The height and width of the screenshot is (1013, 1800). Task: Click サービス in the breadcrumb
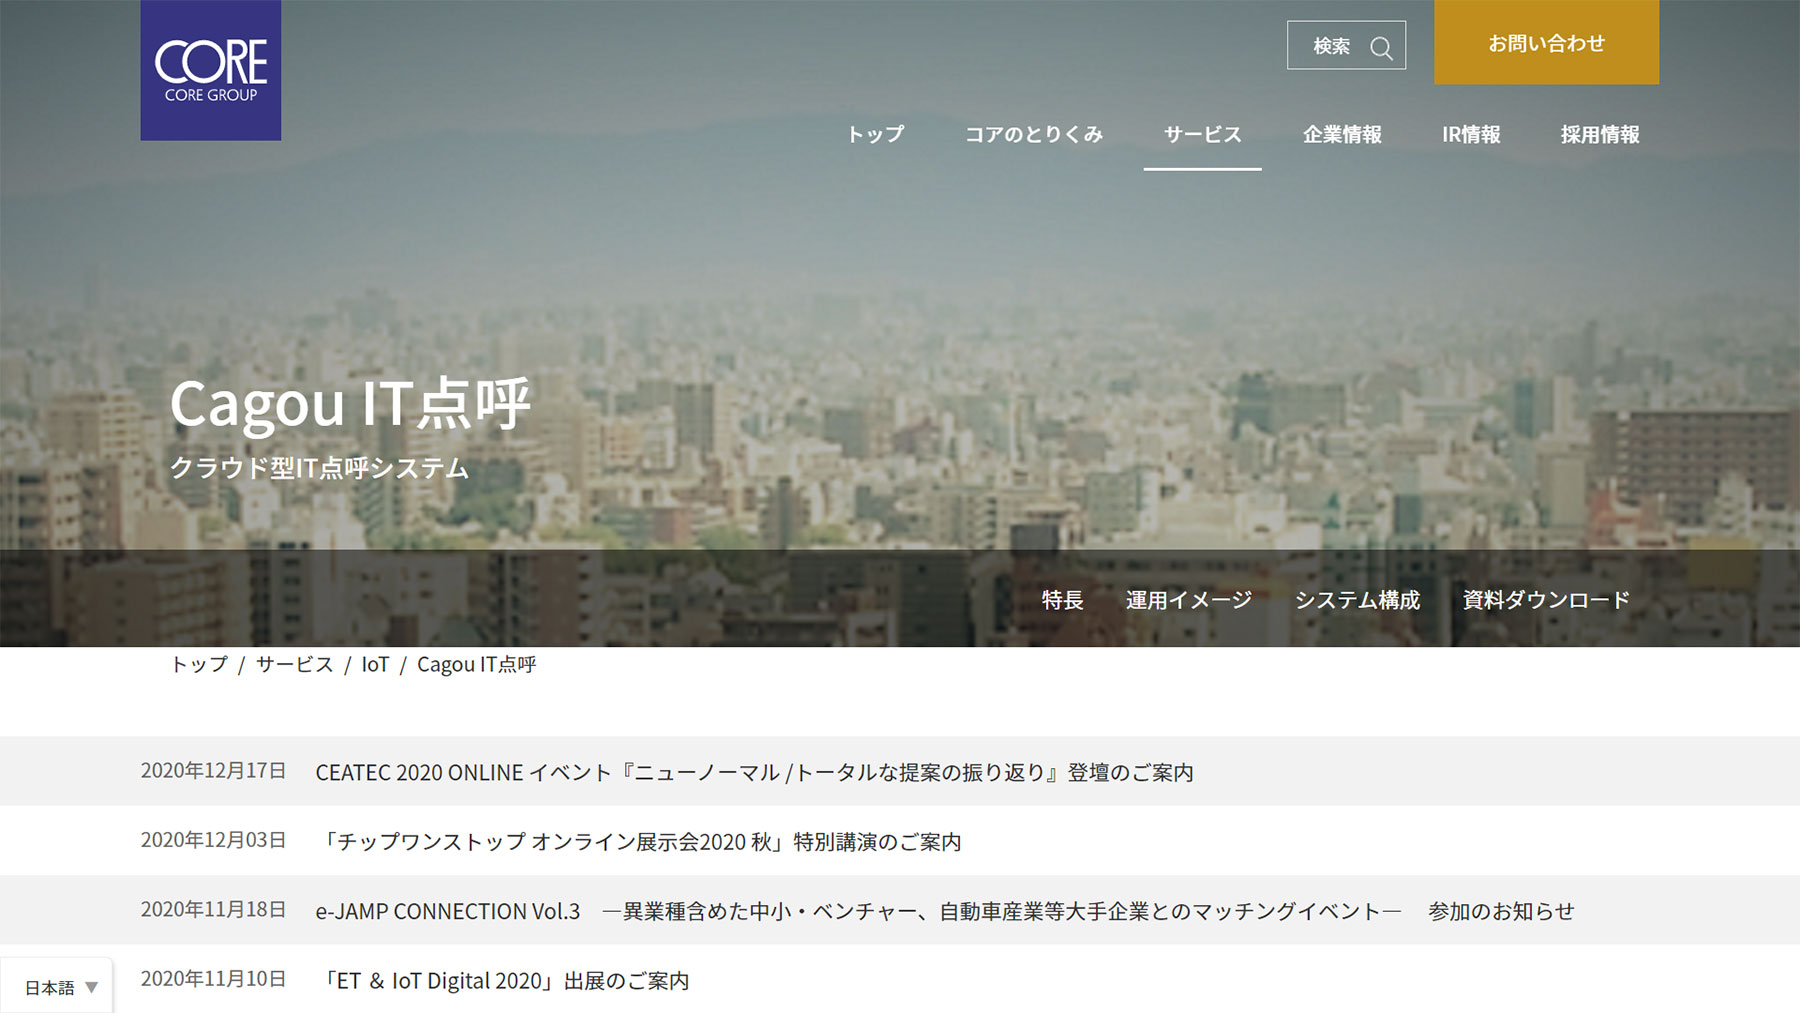pos(295,664)
